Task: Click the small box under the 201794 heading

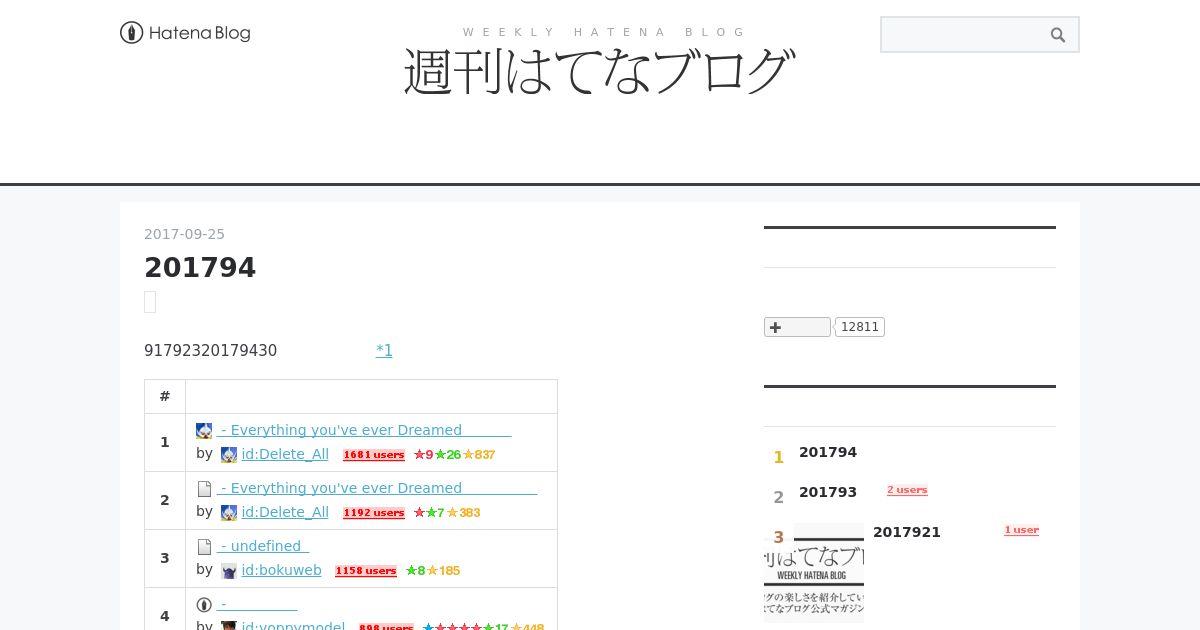Action: (150, 302)
